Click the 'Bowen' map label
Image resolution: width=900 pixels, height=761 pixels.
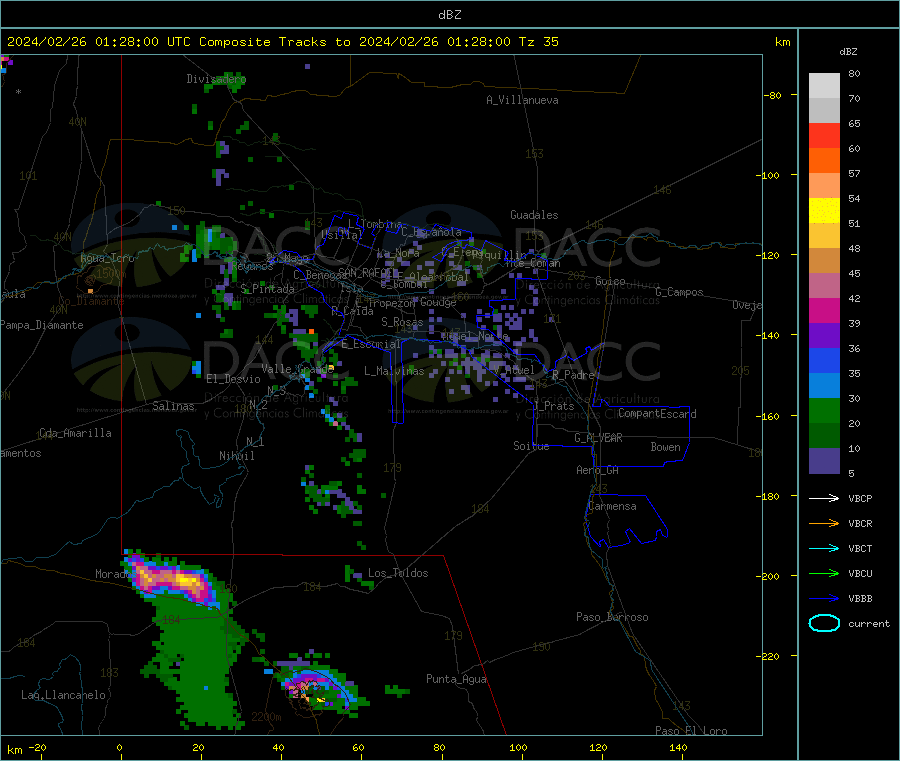665,446
